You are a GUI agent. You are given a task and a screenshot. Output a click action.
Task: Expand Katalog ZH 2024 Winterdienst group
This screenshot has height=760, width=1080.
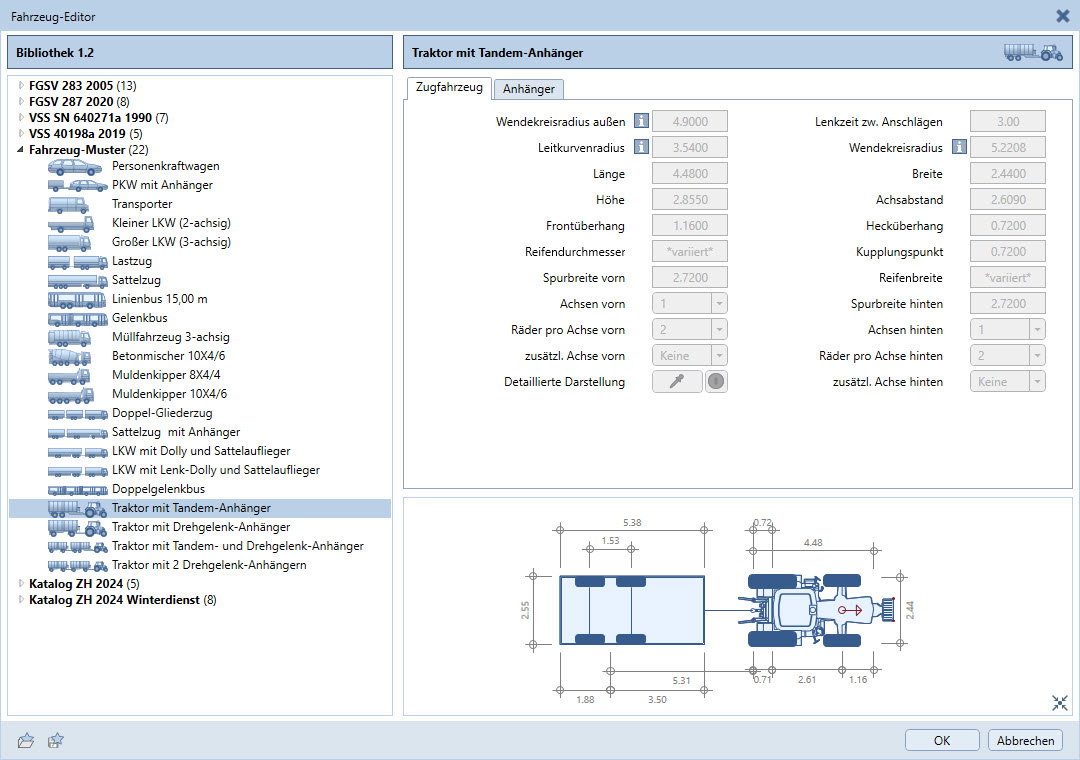[x=21, y=600]
